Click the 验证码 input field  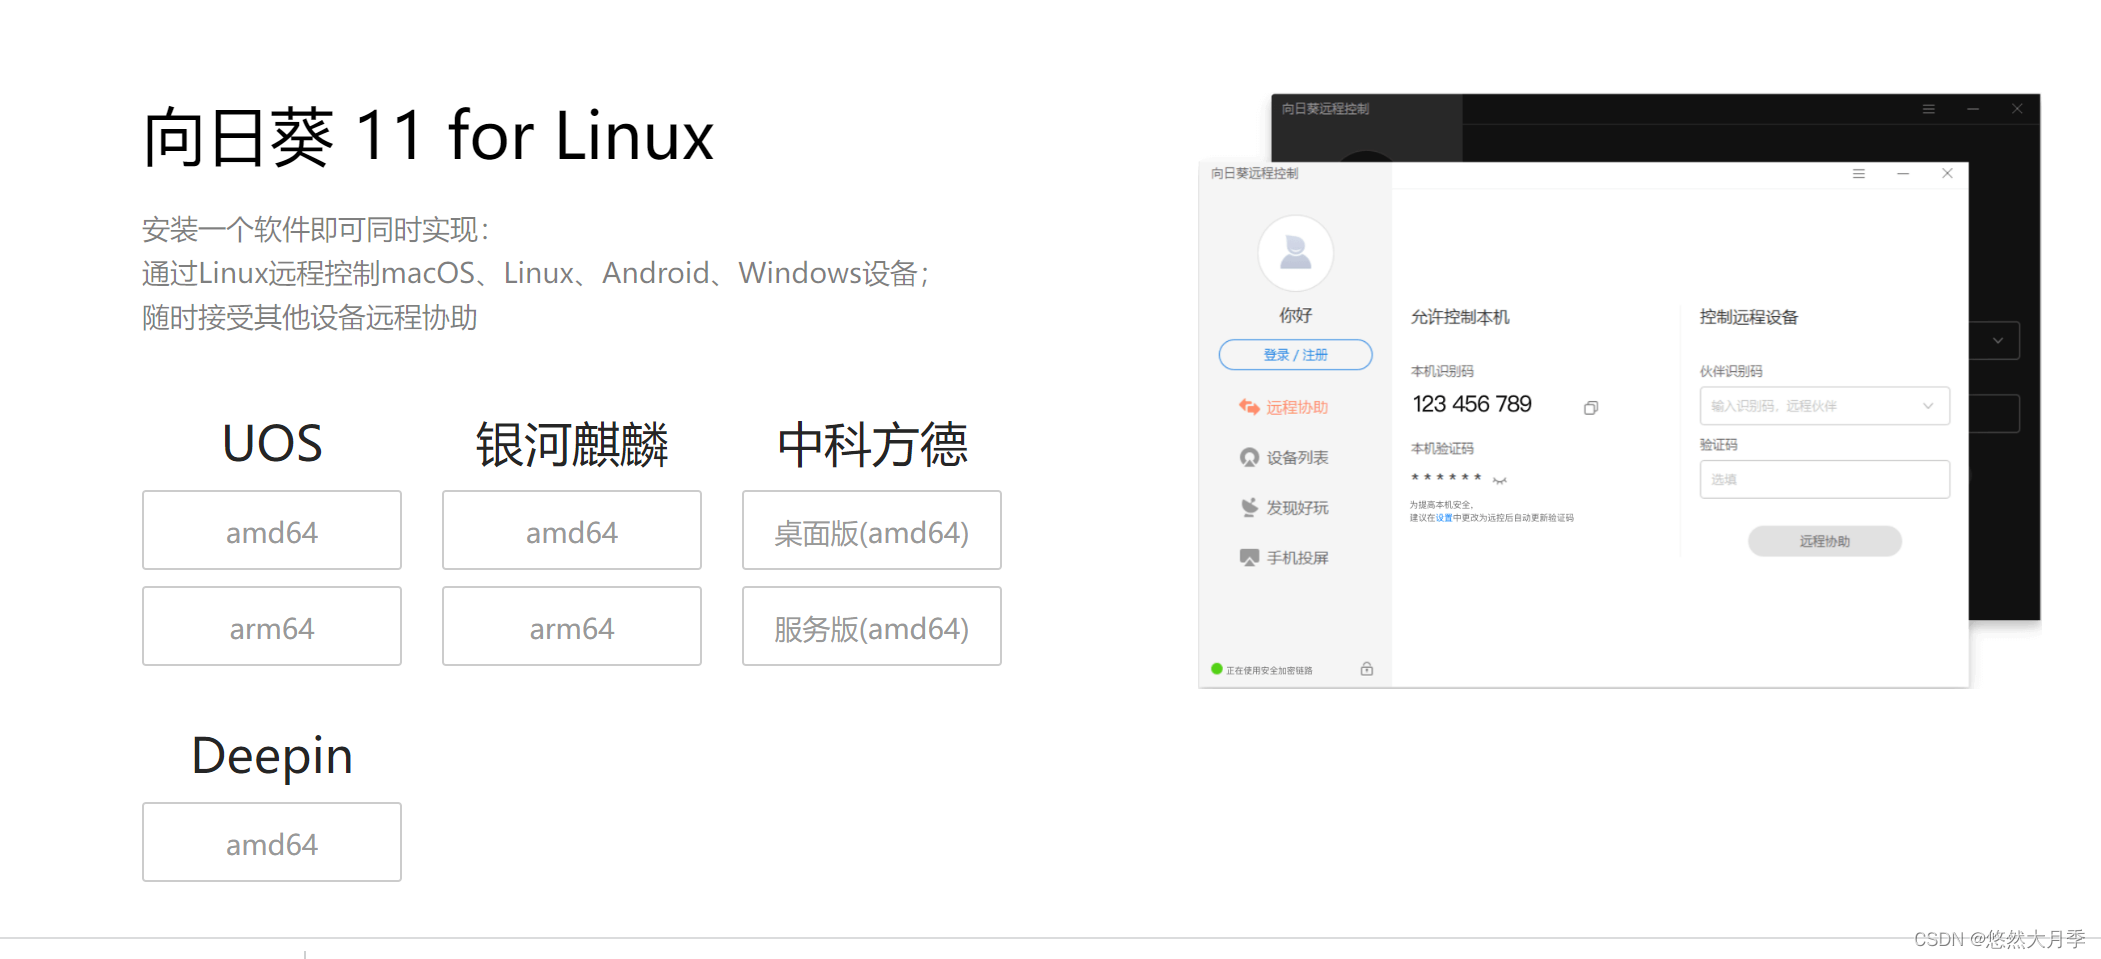(x=1824, y=479)
